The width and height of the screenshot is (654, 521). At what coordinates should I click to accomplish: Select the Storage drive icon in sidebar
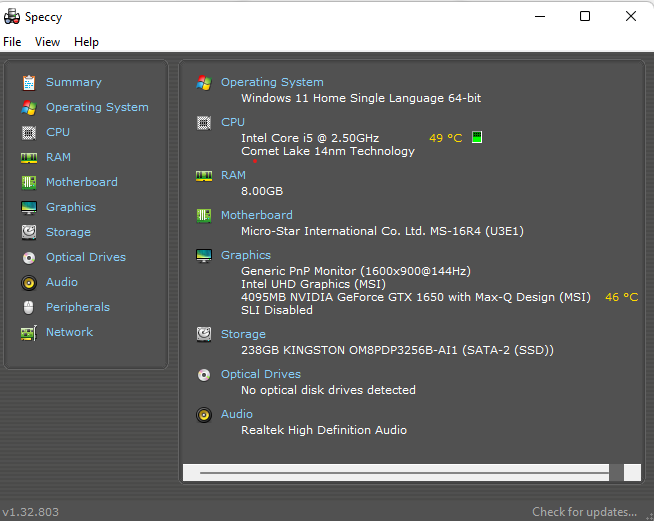click(x=28, y=232)
